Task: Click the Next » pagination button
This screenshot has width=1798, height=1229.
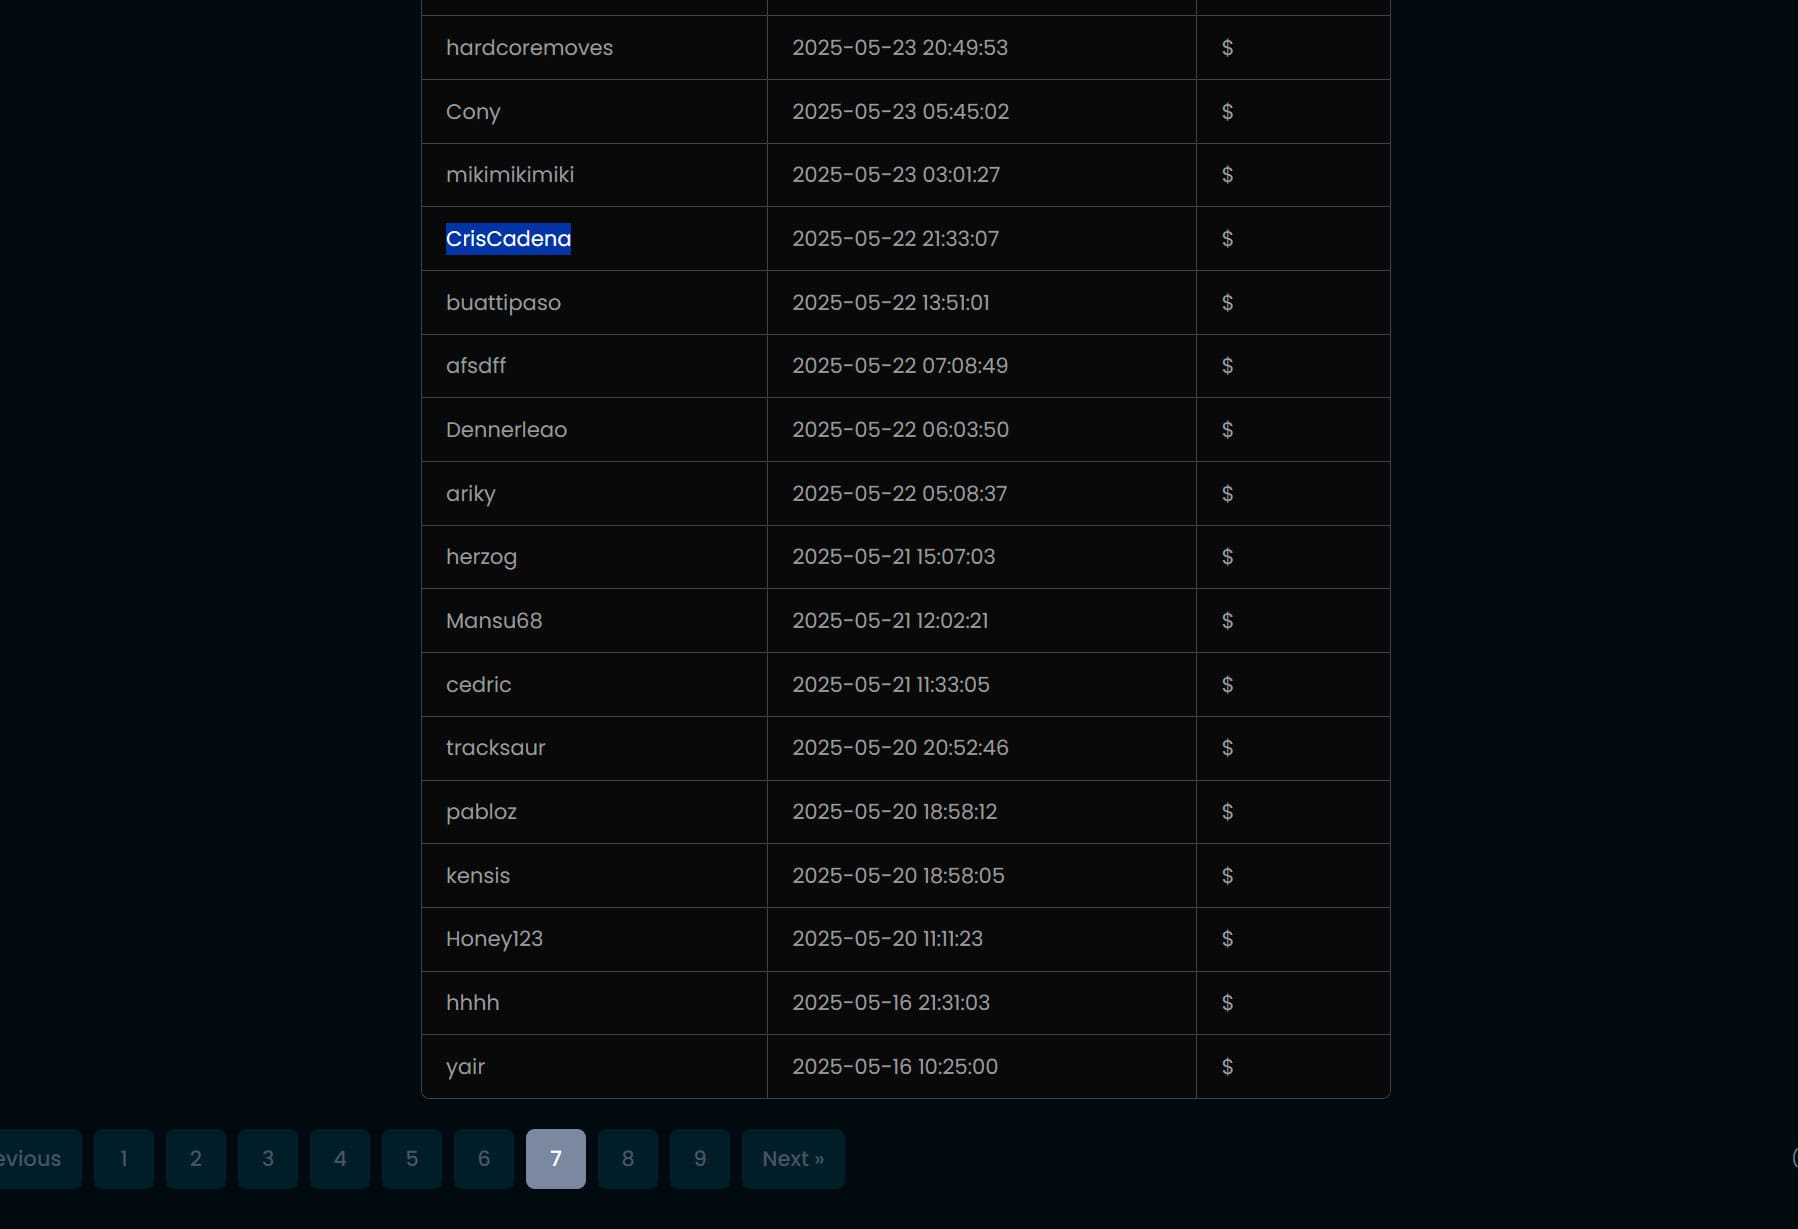Action: (x=793, y=1159)
